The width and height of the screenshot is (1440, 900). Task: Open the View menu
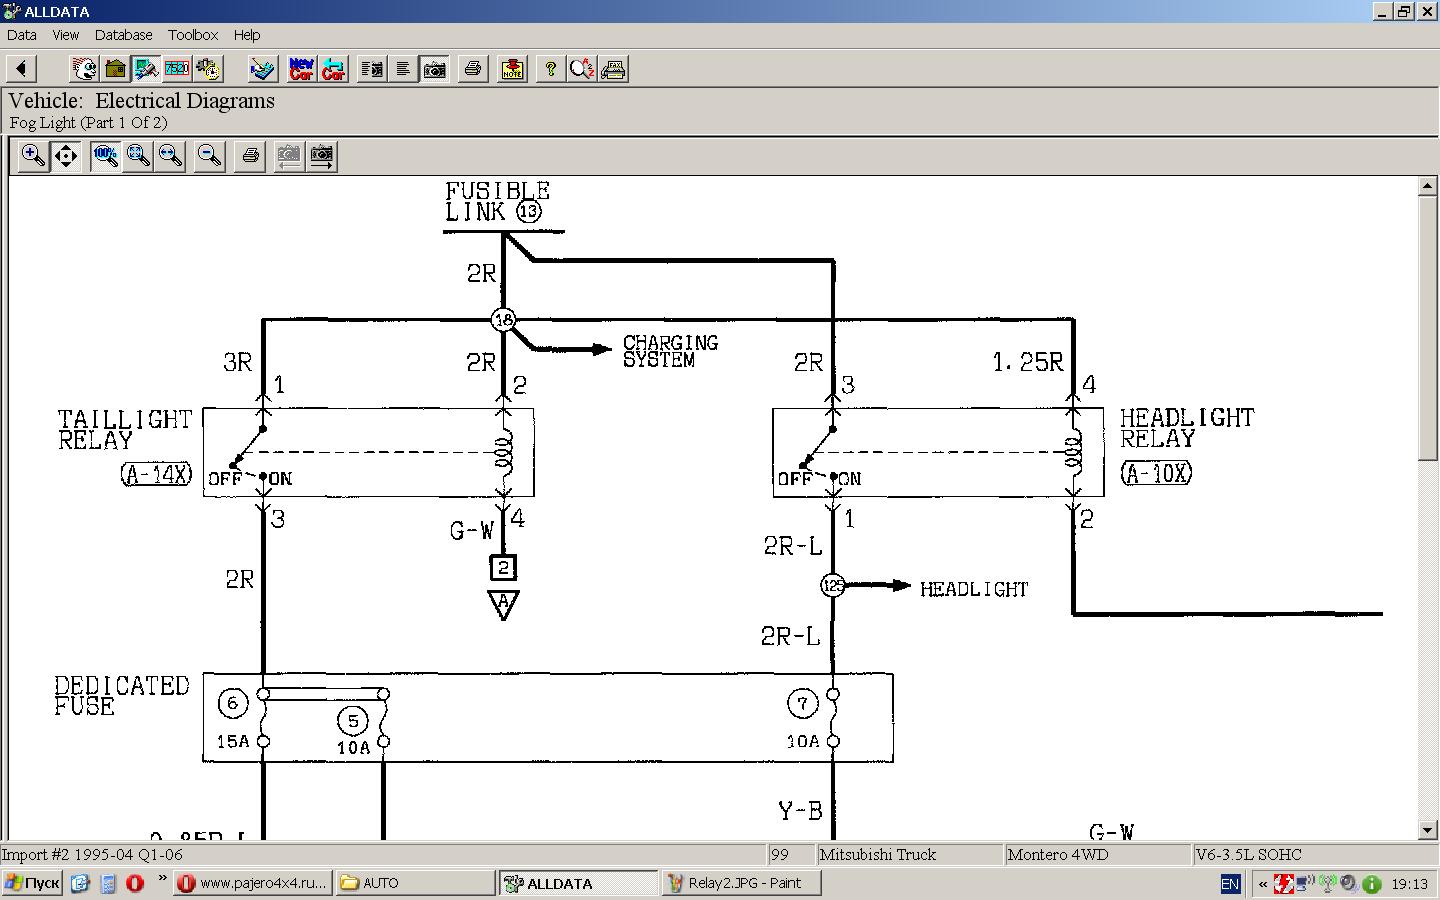[x=65, y=35]
